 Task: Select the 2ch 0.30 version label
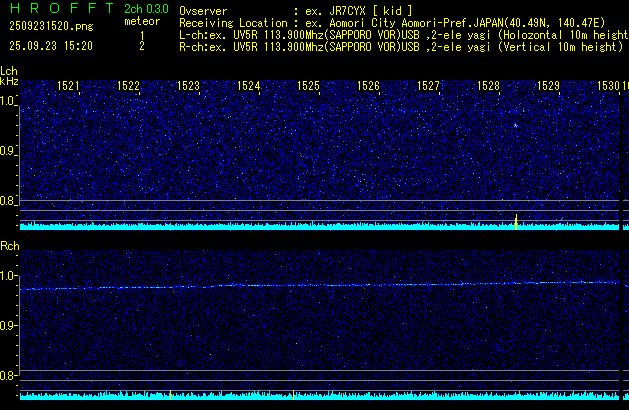146,9
